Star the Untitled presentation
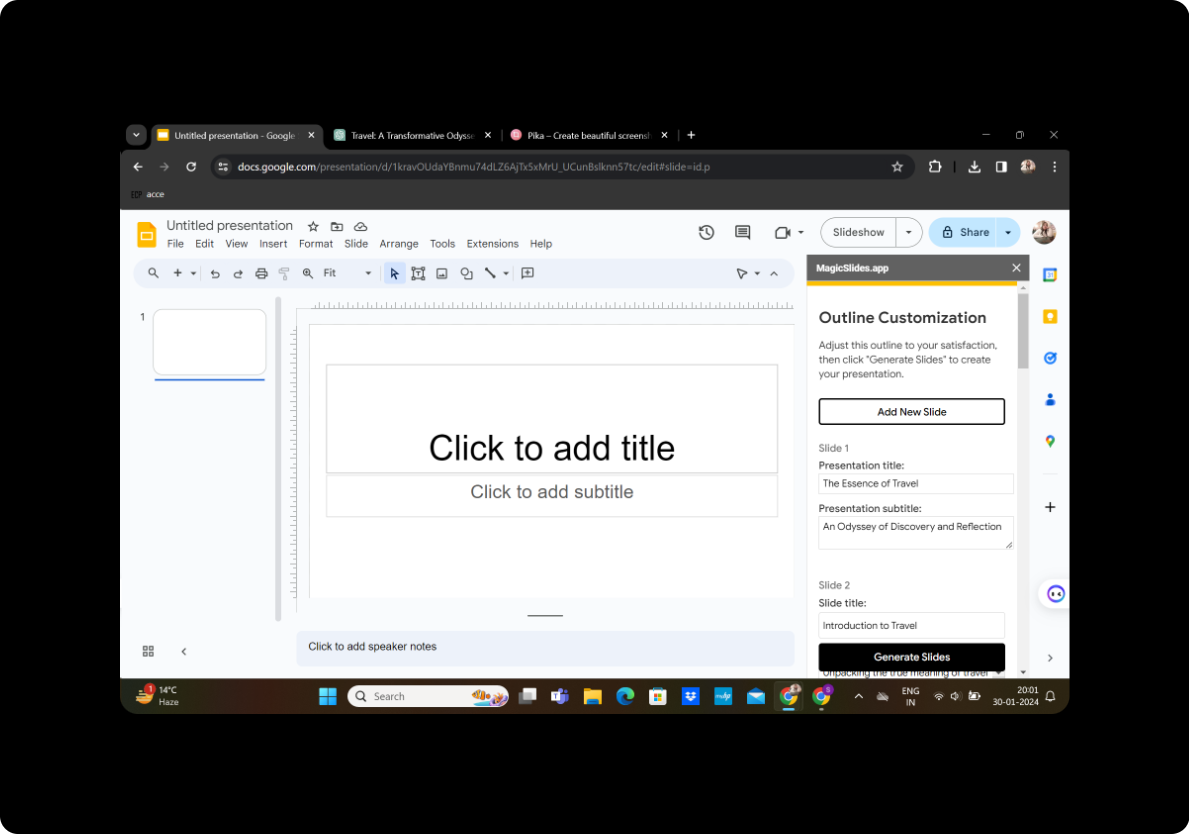Image resolution: width=1189 pixels, height=834 pixels. (313, 227)
